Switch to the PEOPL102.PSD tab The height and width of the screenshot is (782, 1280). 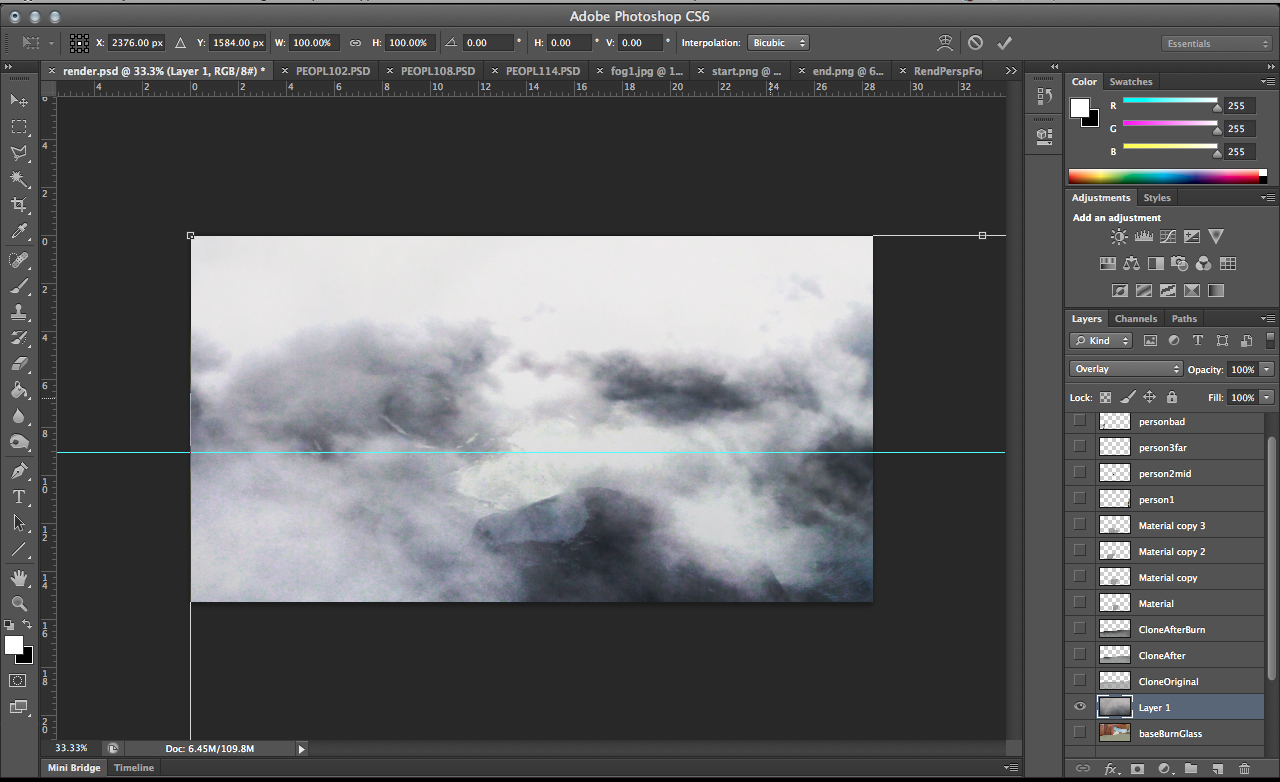click(x=333, y=71)
